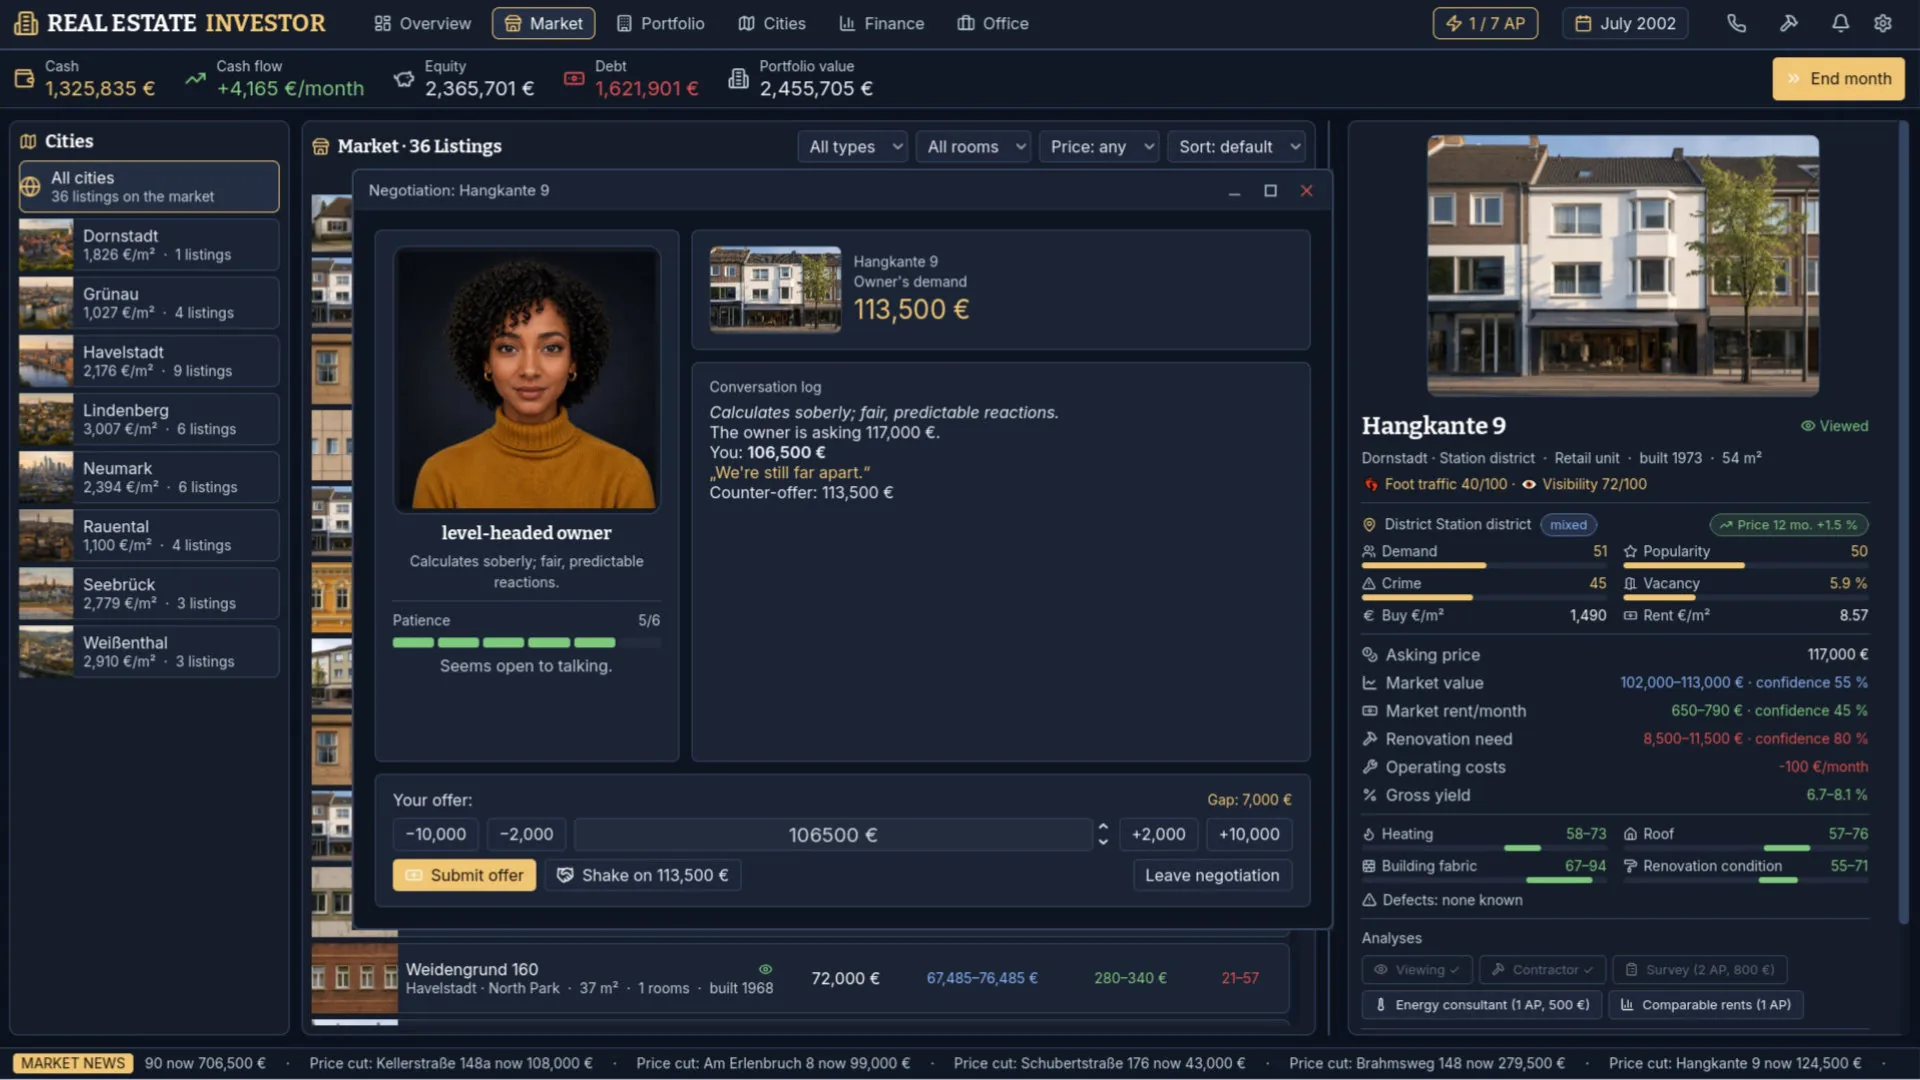Click the Foot traffic footprint icon

click(1371, 484)
